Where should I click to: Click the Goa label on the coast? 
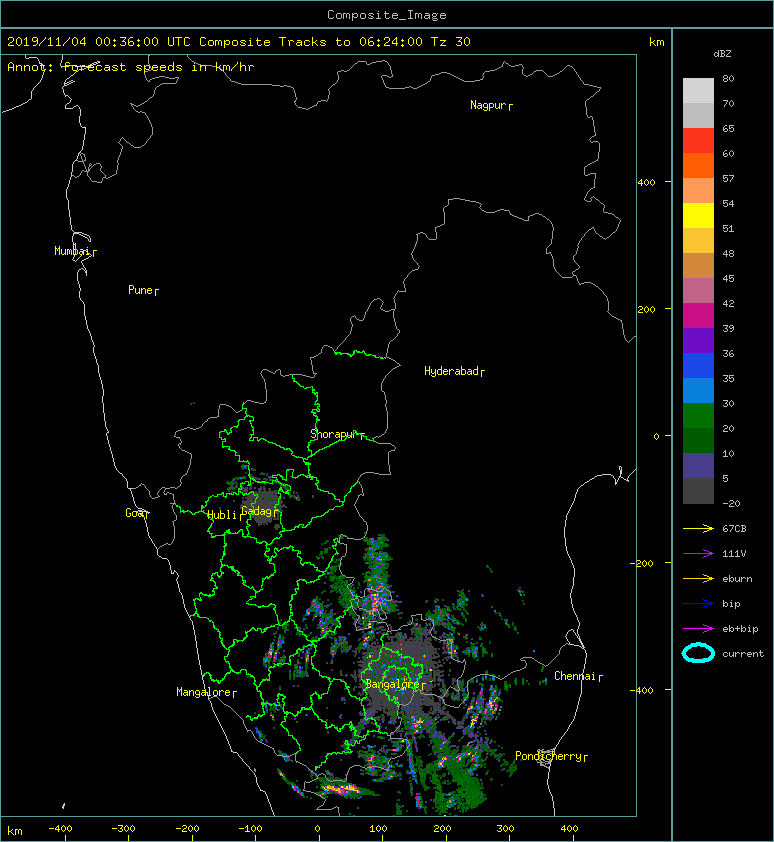(137, 513)
